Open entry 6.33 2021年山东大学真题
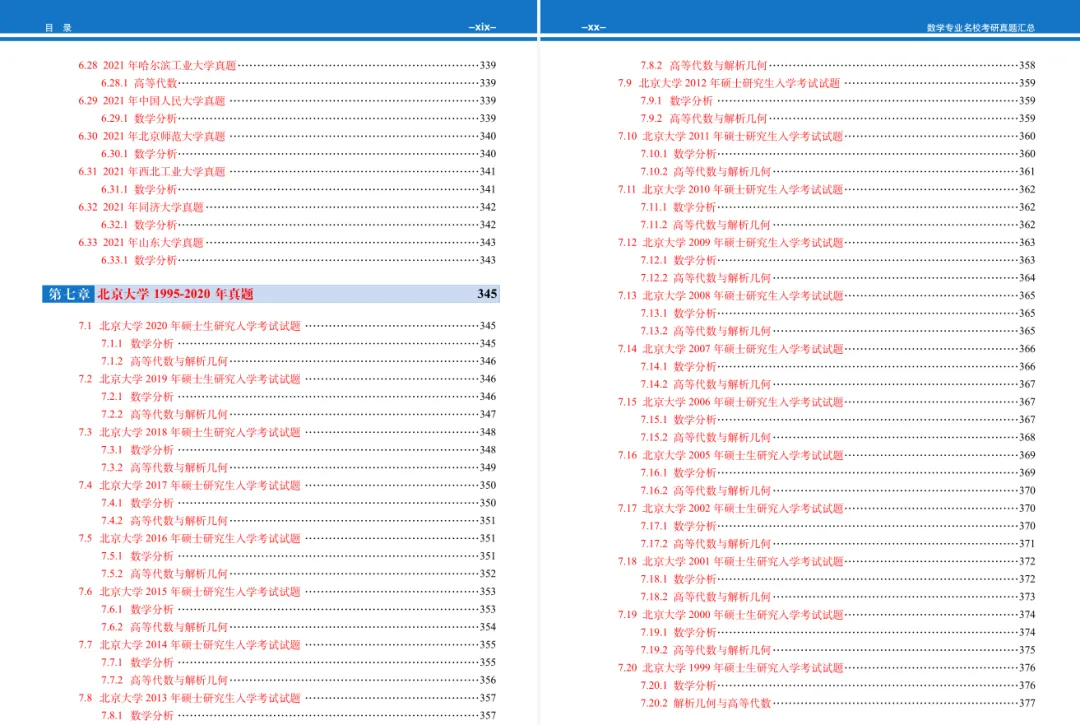The height and width of the screenshot is (725, 1080). point(287,242)
